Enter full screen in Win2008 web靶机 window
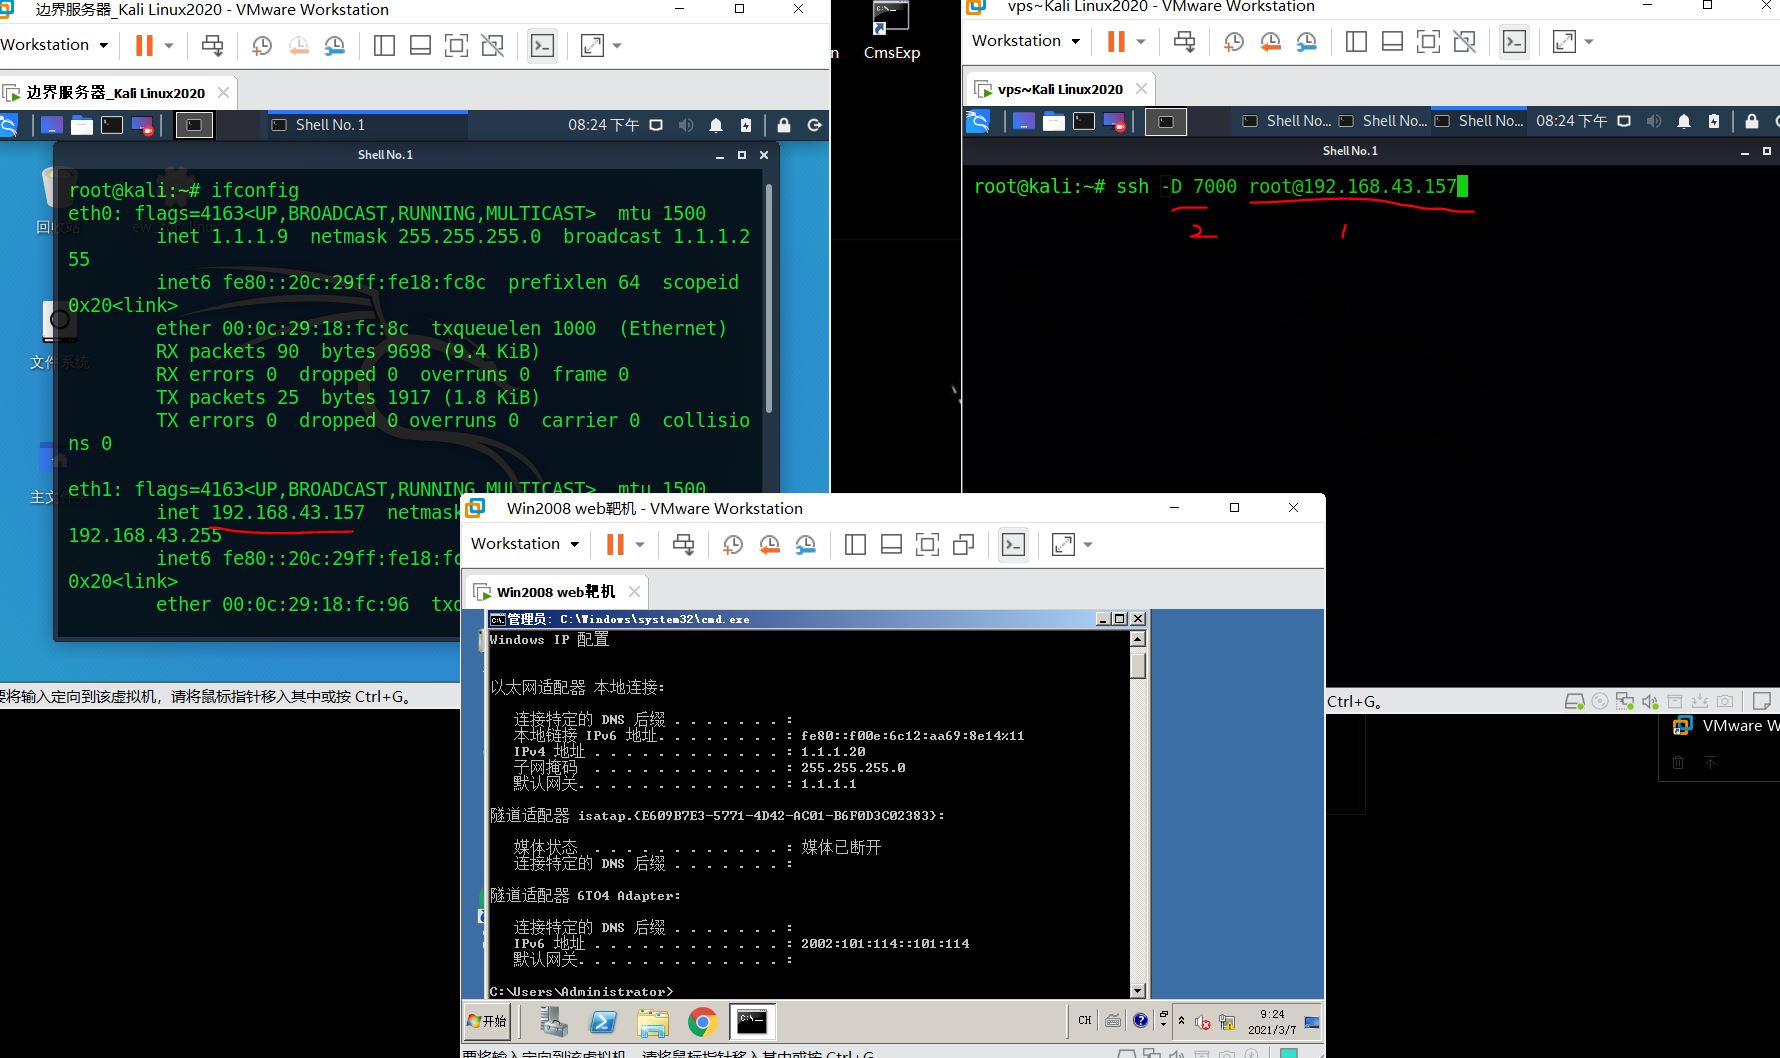 click(928, 544)
